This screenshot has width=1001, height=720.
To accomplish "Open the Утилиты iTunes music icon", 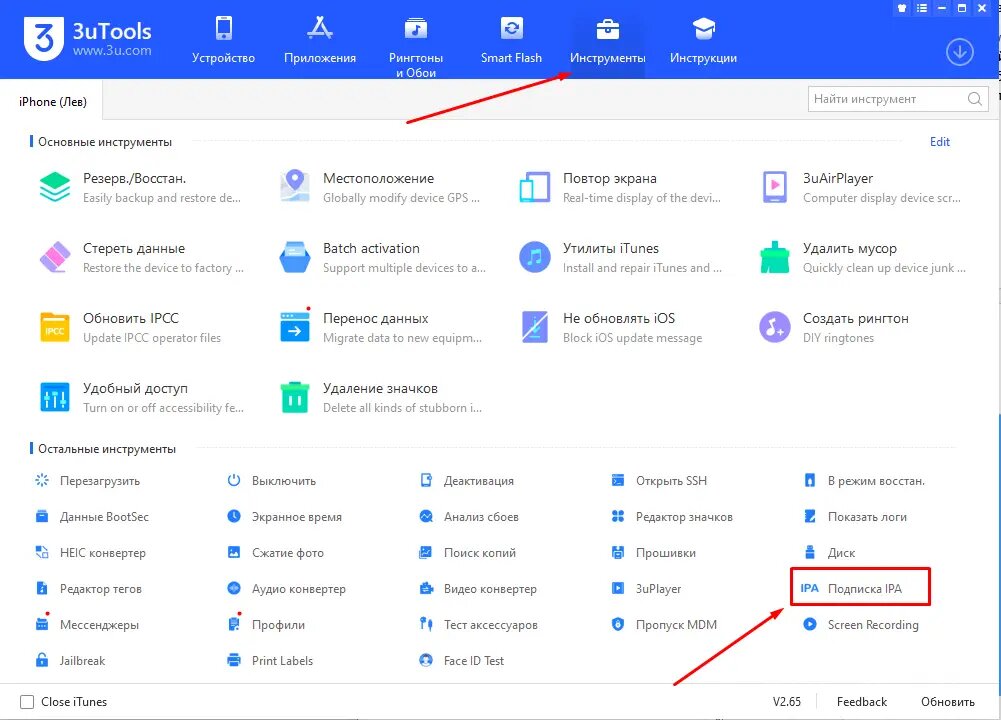I will click(x=534, y=257).
